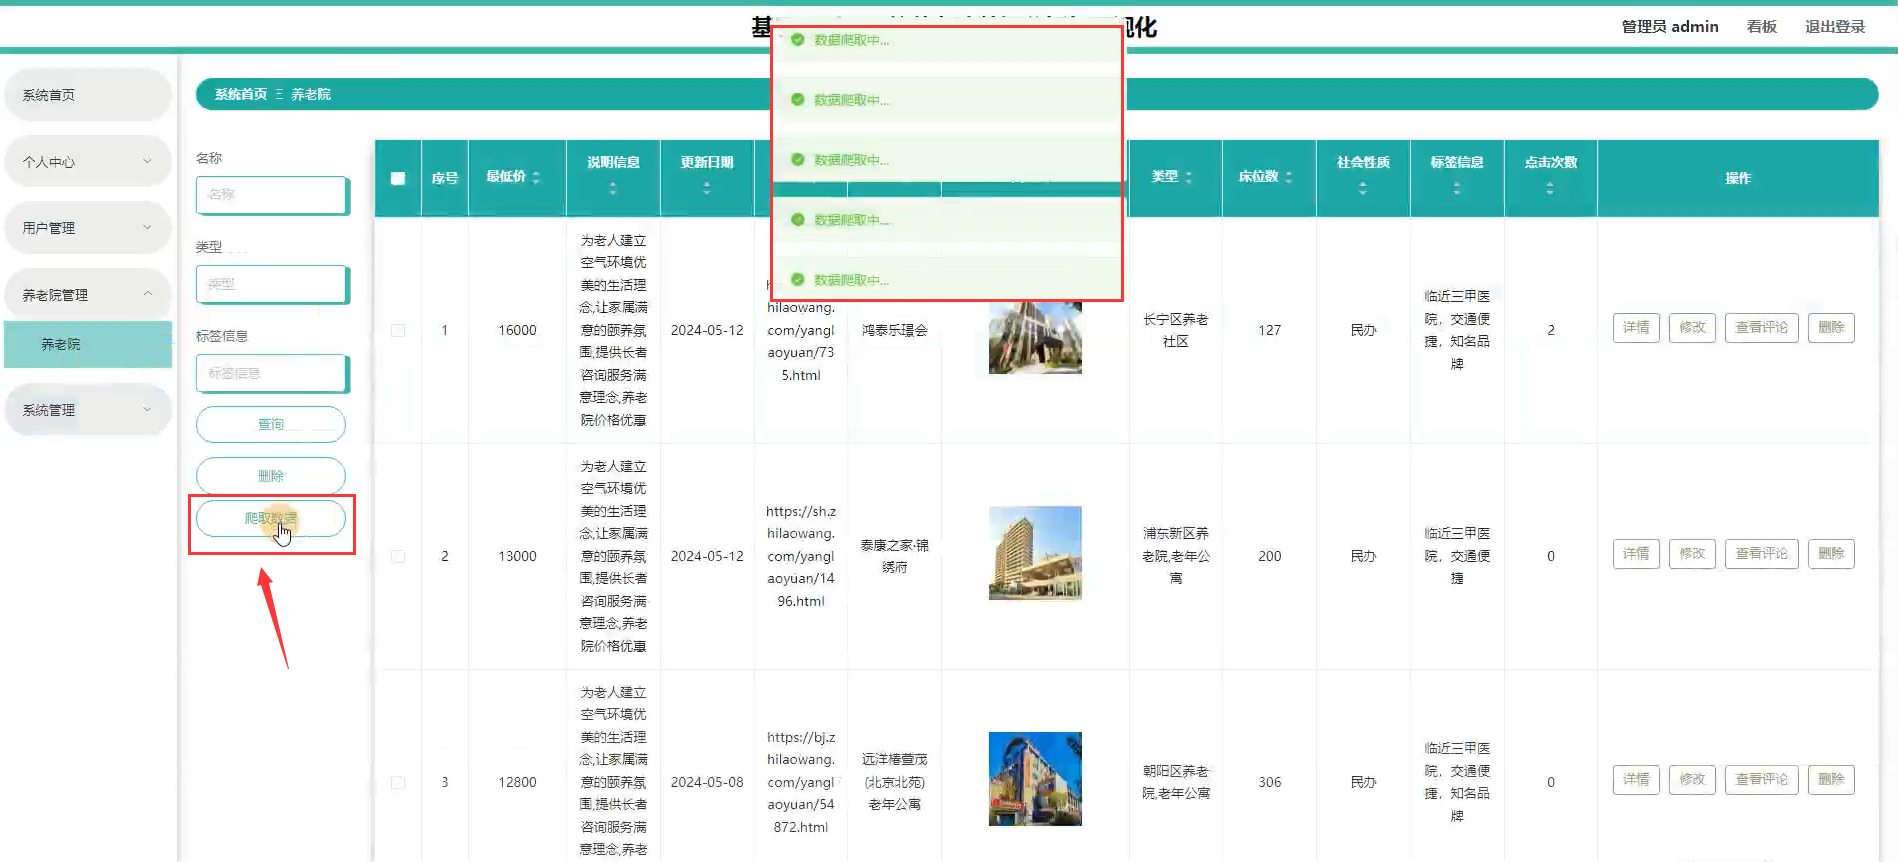This screenshot has height=862, width=1898.
Task: Sort by 最低价 column arrows
Action: [536, 177]
